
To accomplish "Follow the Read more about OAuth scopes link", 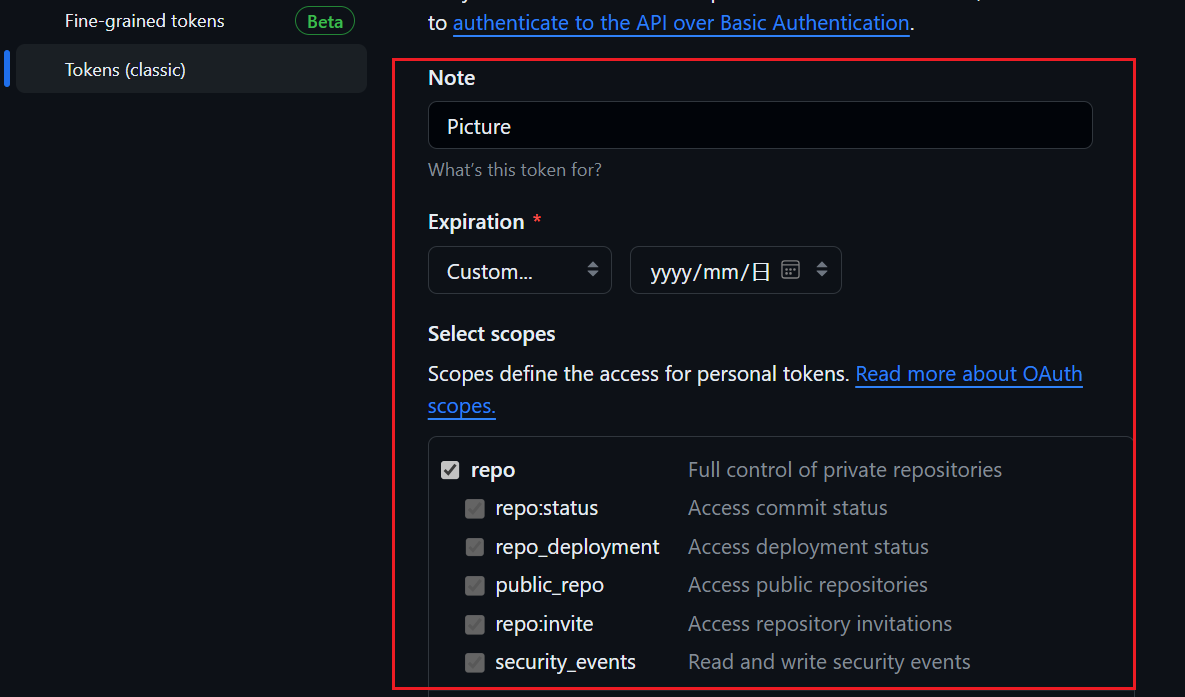I will coord(968,374).
